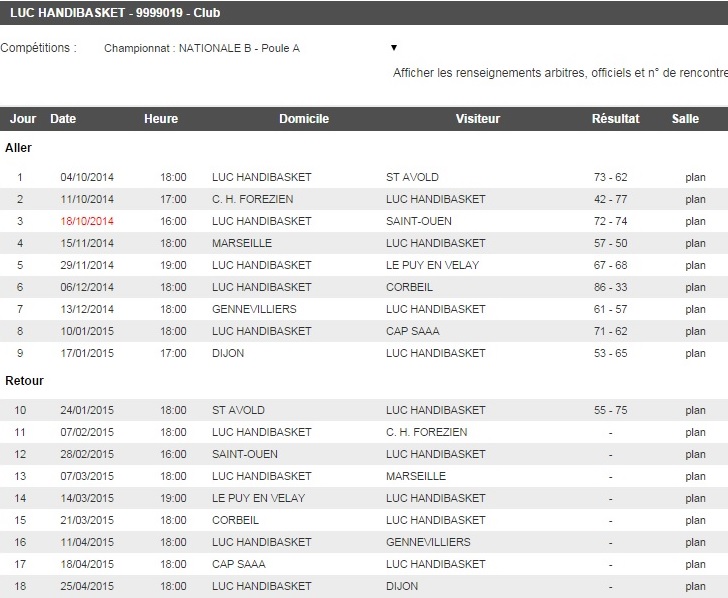Open the Compétitions championship dropdown
Screen dimensions: 728x598
tap(250, 48)
